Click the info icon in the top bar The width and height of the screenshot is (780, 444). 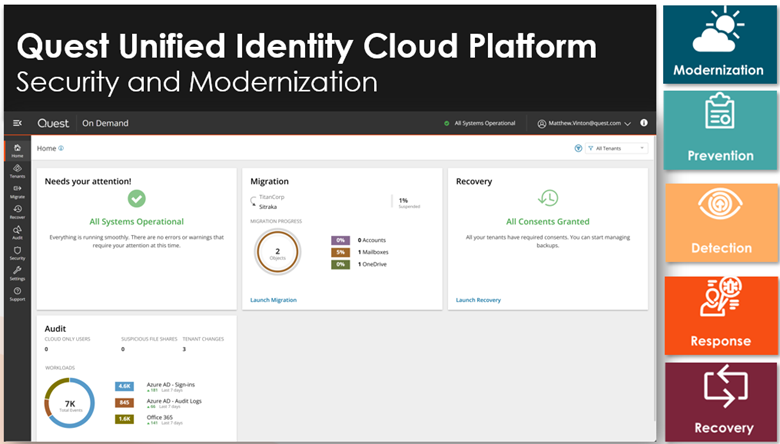(x=644, y=123)
